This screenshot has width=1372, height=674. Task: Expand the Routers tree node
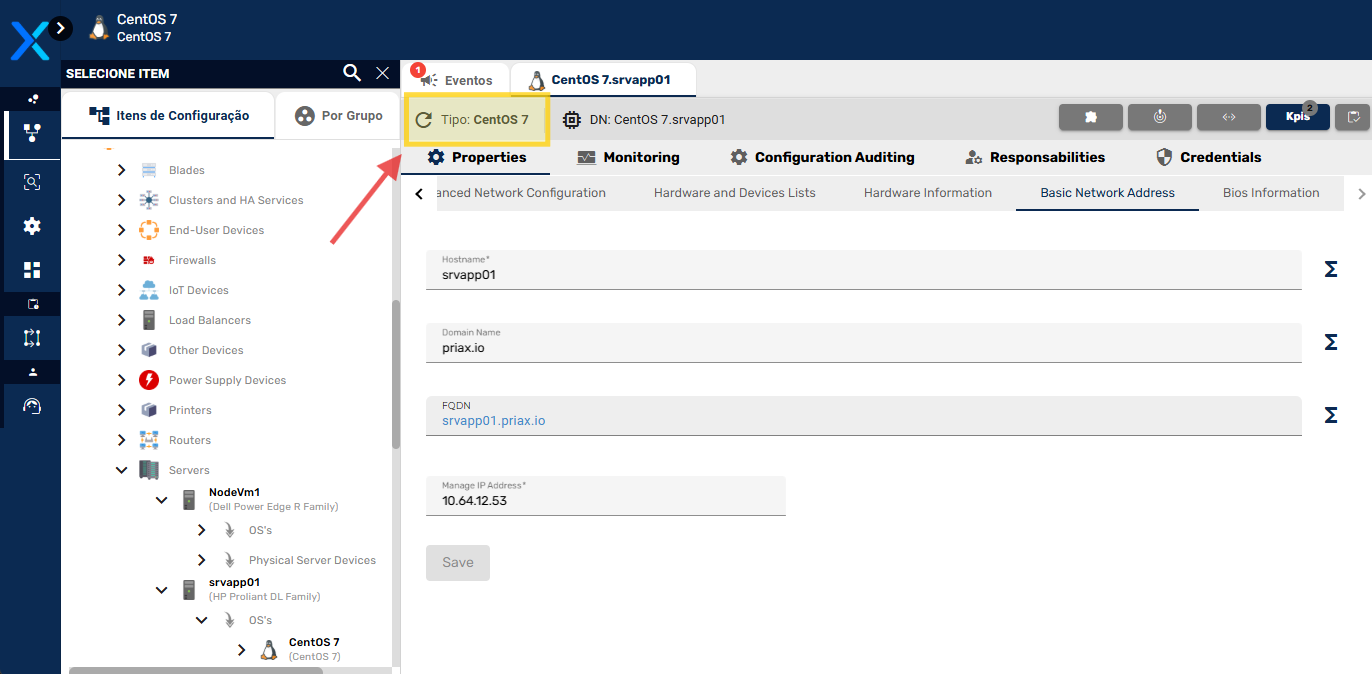(121, 440)
